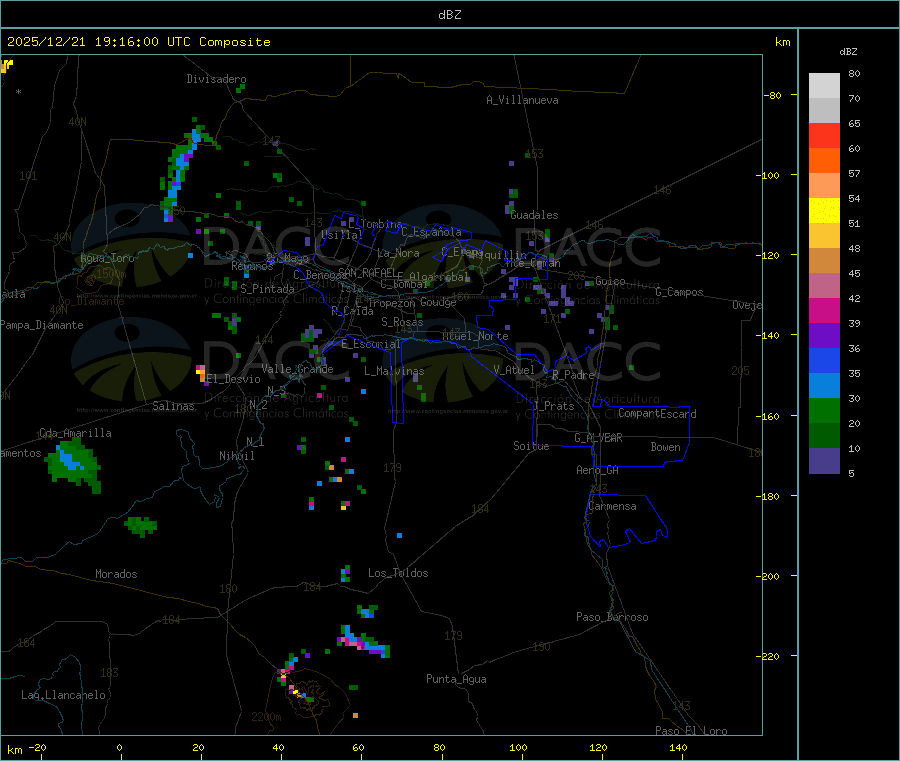Click the CompartEscard label

pyautogui.click(x=657, y=414)
